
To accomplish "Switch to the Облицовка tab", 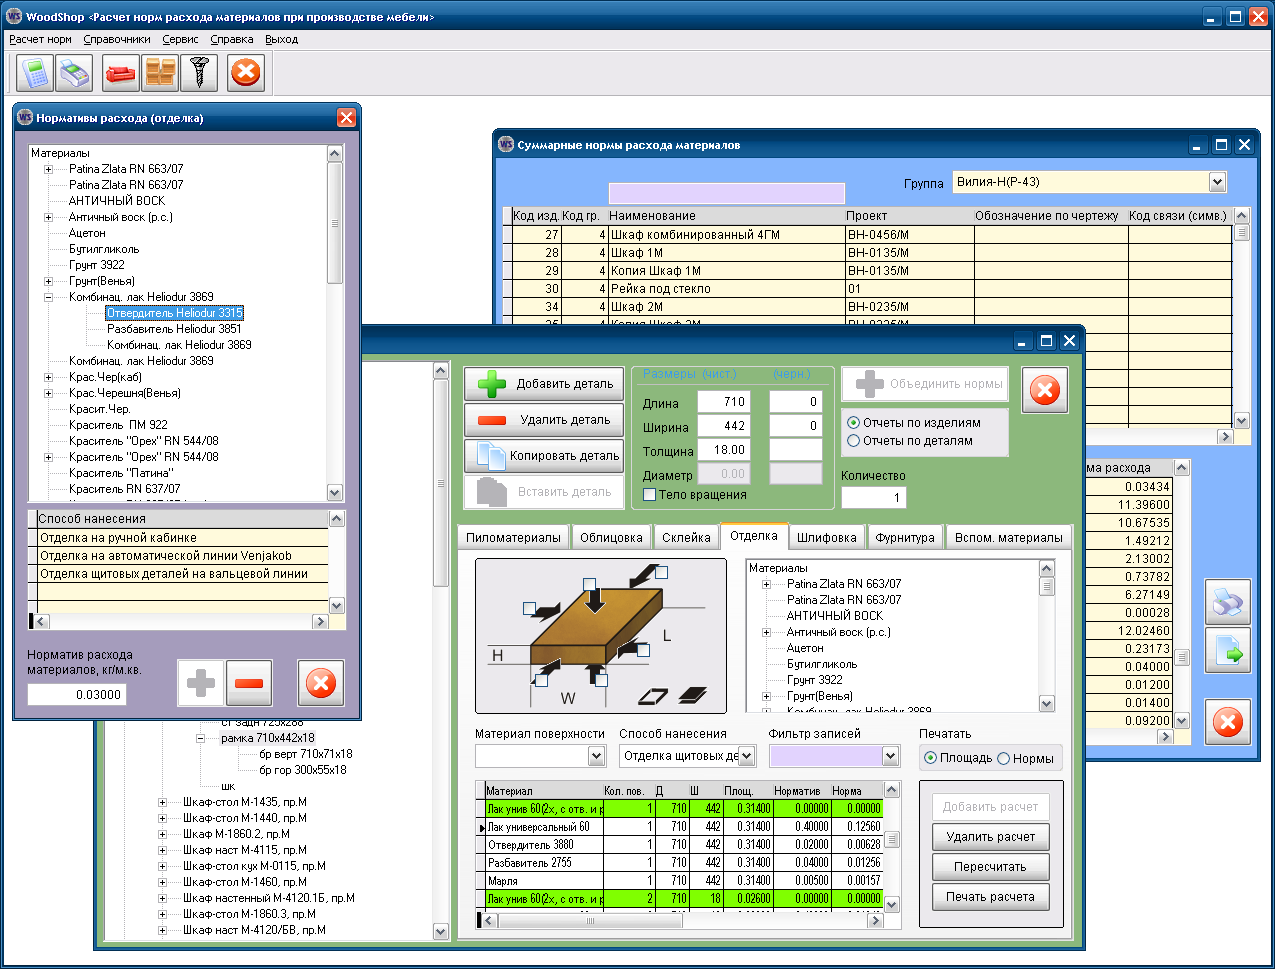I will (x=611, y=537).
